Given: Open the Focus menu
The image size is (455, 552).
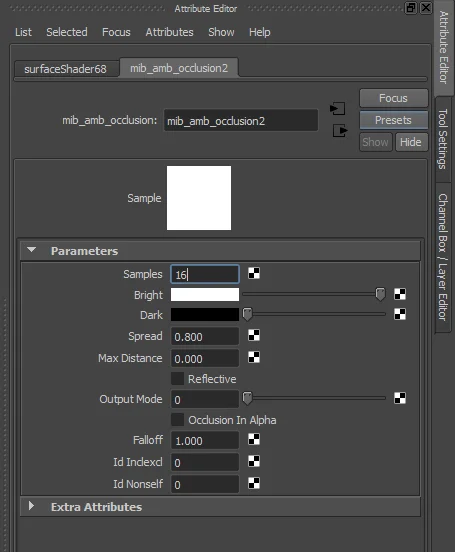Looking at the screenshot, I should 116,32.
